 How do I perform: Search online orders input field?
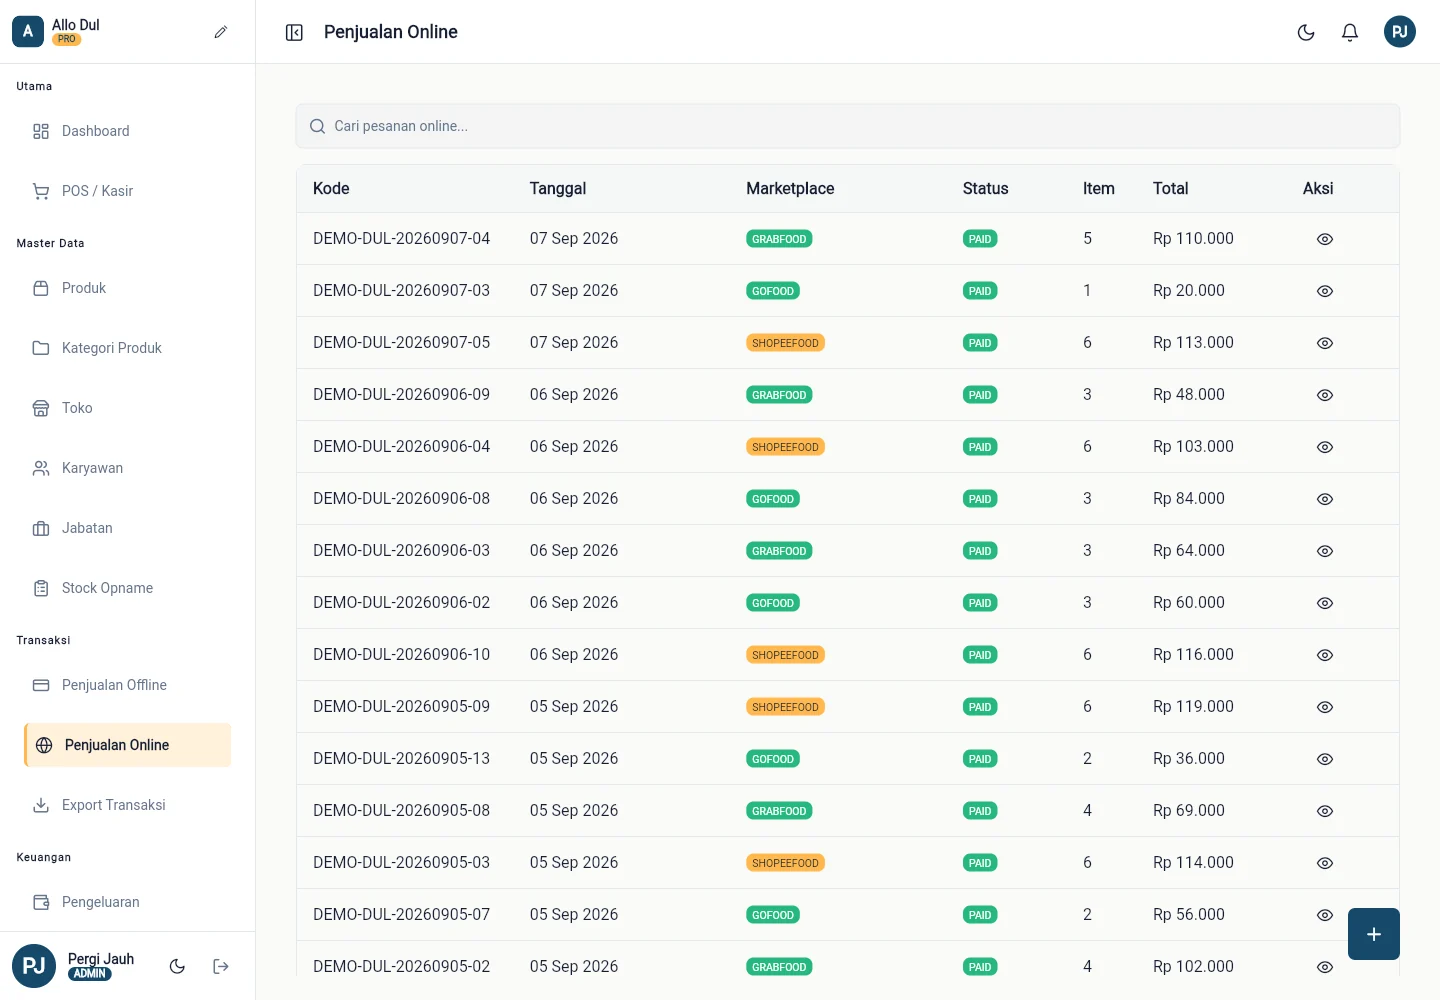tap(848, 126)
